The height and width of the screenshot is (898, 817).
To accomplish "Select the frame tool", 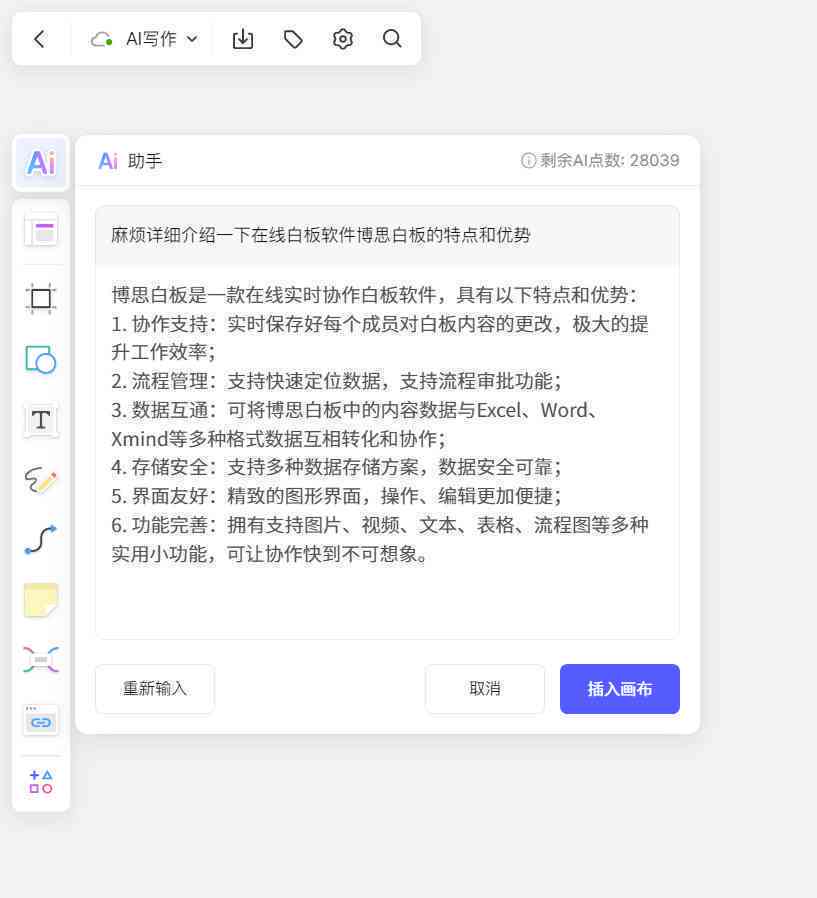I will 41,298.
